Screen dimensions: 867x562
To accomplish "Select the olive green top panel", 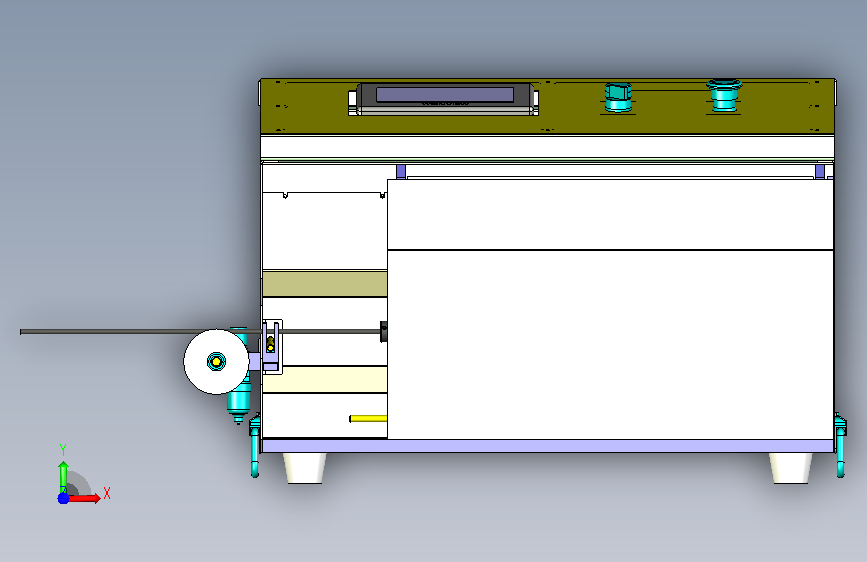I will click(547, 106).
